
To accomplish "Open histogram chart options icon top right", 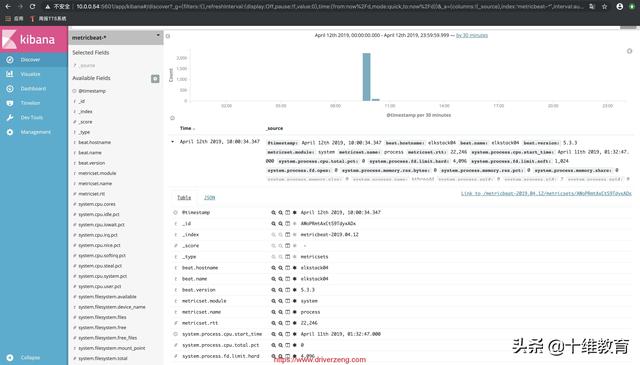I will tap(629, 51).
